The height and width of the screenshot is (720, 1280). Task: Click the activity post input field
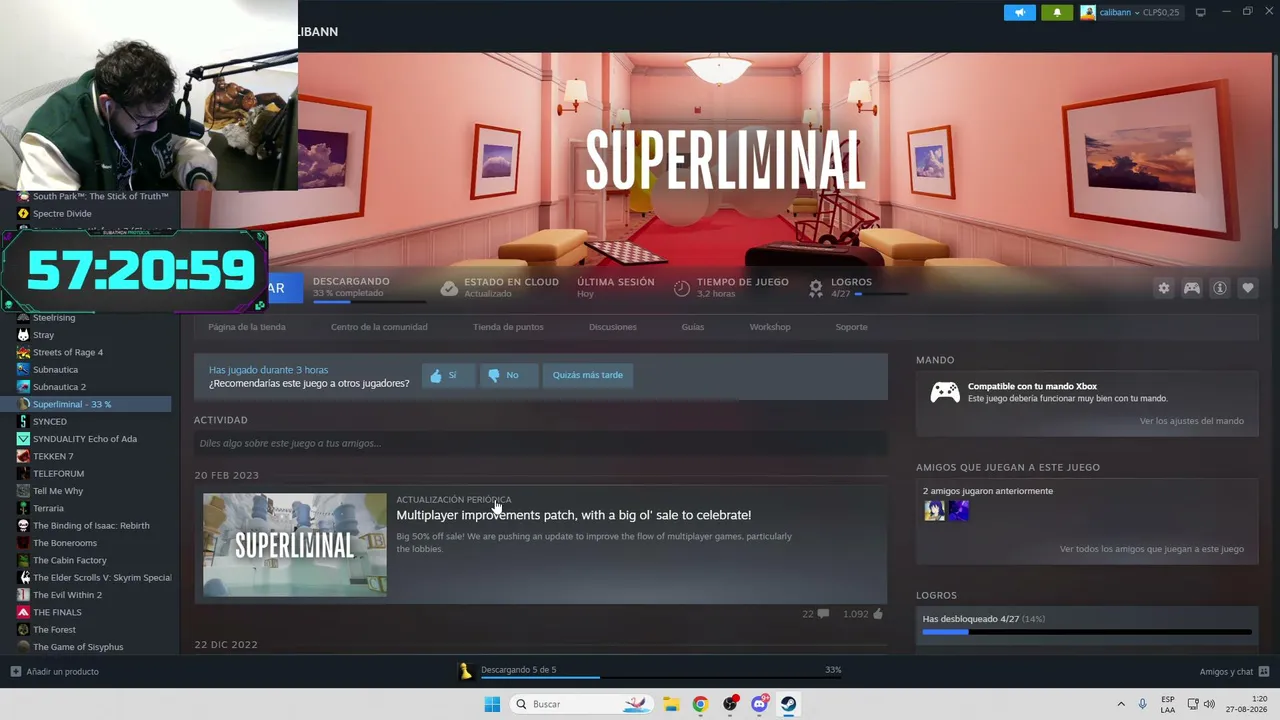point(540,443)
